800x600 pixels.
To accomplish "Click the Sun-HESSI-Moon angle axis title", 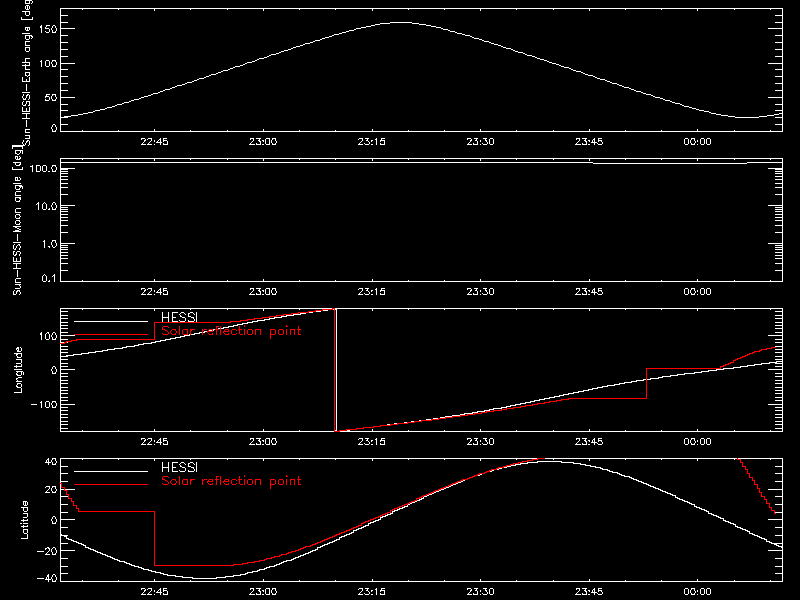I will coord(17,220).
